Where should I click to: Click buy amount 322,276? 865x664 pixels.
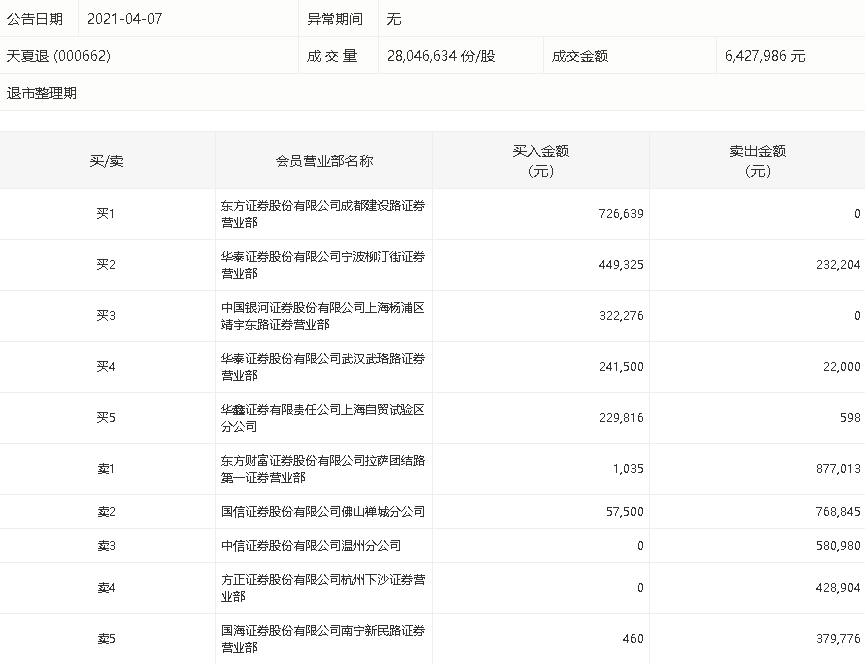point(621,315)
